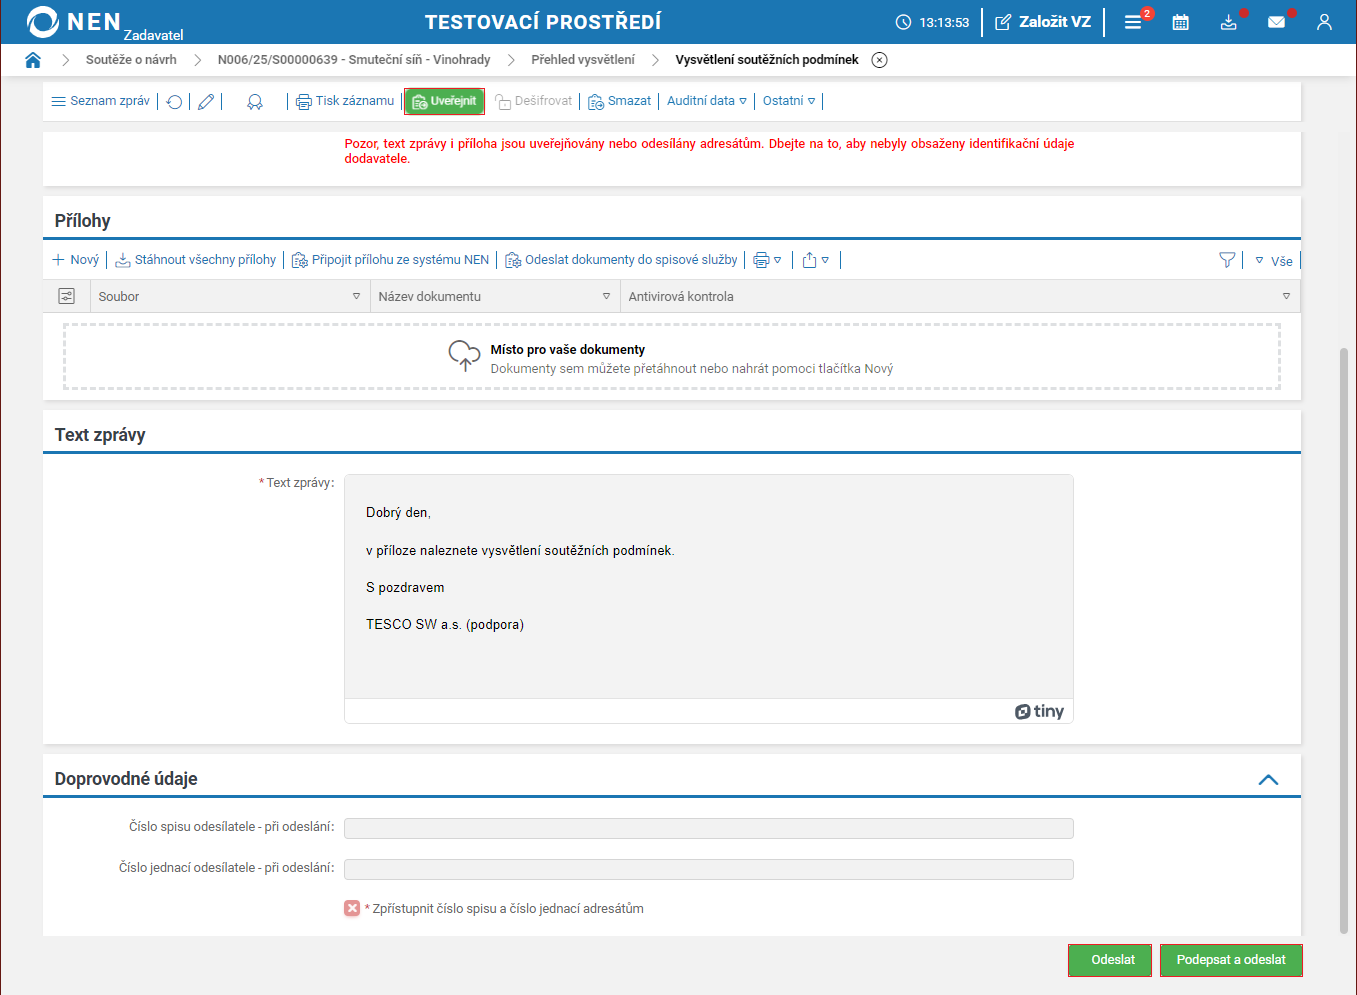This screenshot has height=995, width=1357.
Task: Open the calendar icon in header
Action: (1180, 22)
